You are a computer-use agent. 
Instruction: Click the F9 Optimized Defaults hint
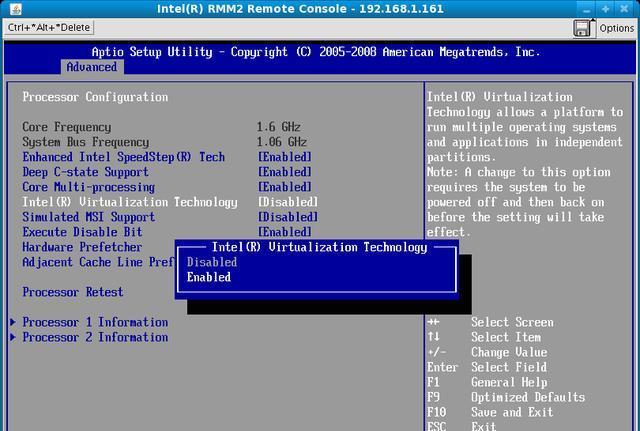(x=506, y=398)
